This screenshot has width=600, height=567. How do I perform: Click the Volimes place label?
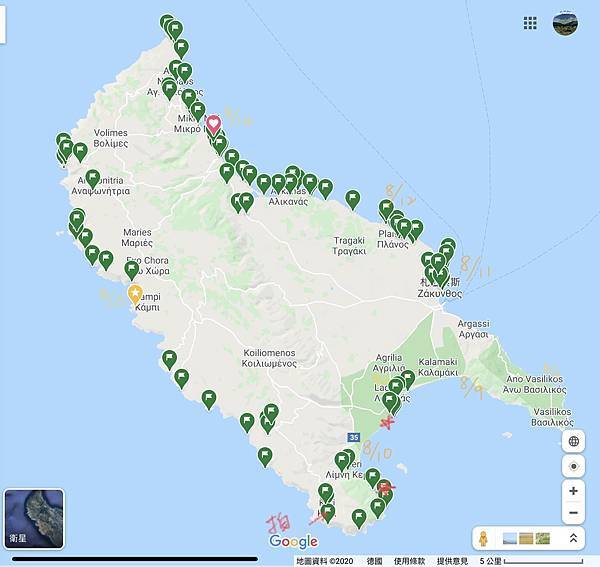(x=111, y=138)
